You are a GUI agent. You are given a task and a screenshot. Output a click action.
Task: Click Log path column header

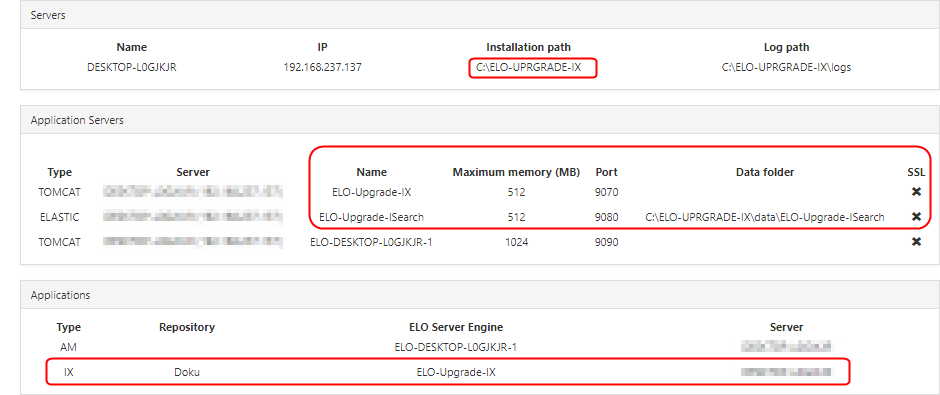[x=787, y=47]
